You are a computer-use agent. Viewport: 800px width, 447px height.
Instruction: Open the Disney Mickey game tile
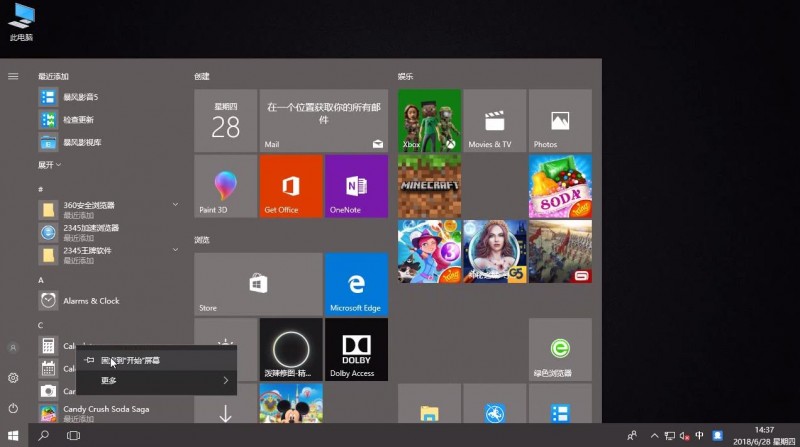click(291, 403)
